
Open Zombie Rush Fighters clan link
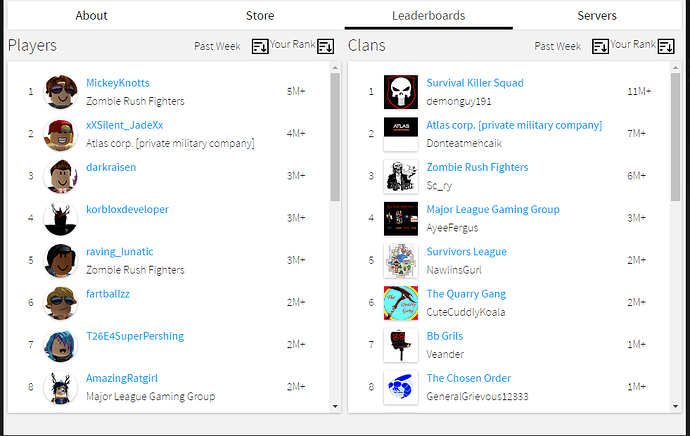pos(477,167)
